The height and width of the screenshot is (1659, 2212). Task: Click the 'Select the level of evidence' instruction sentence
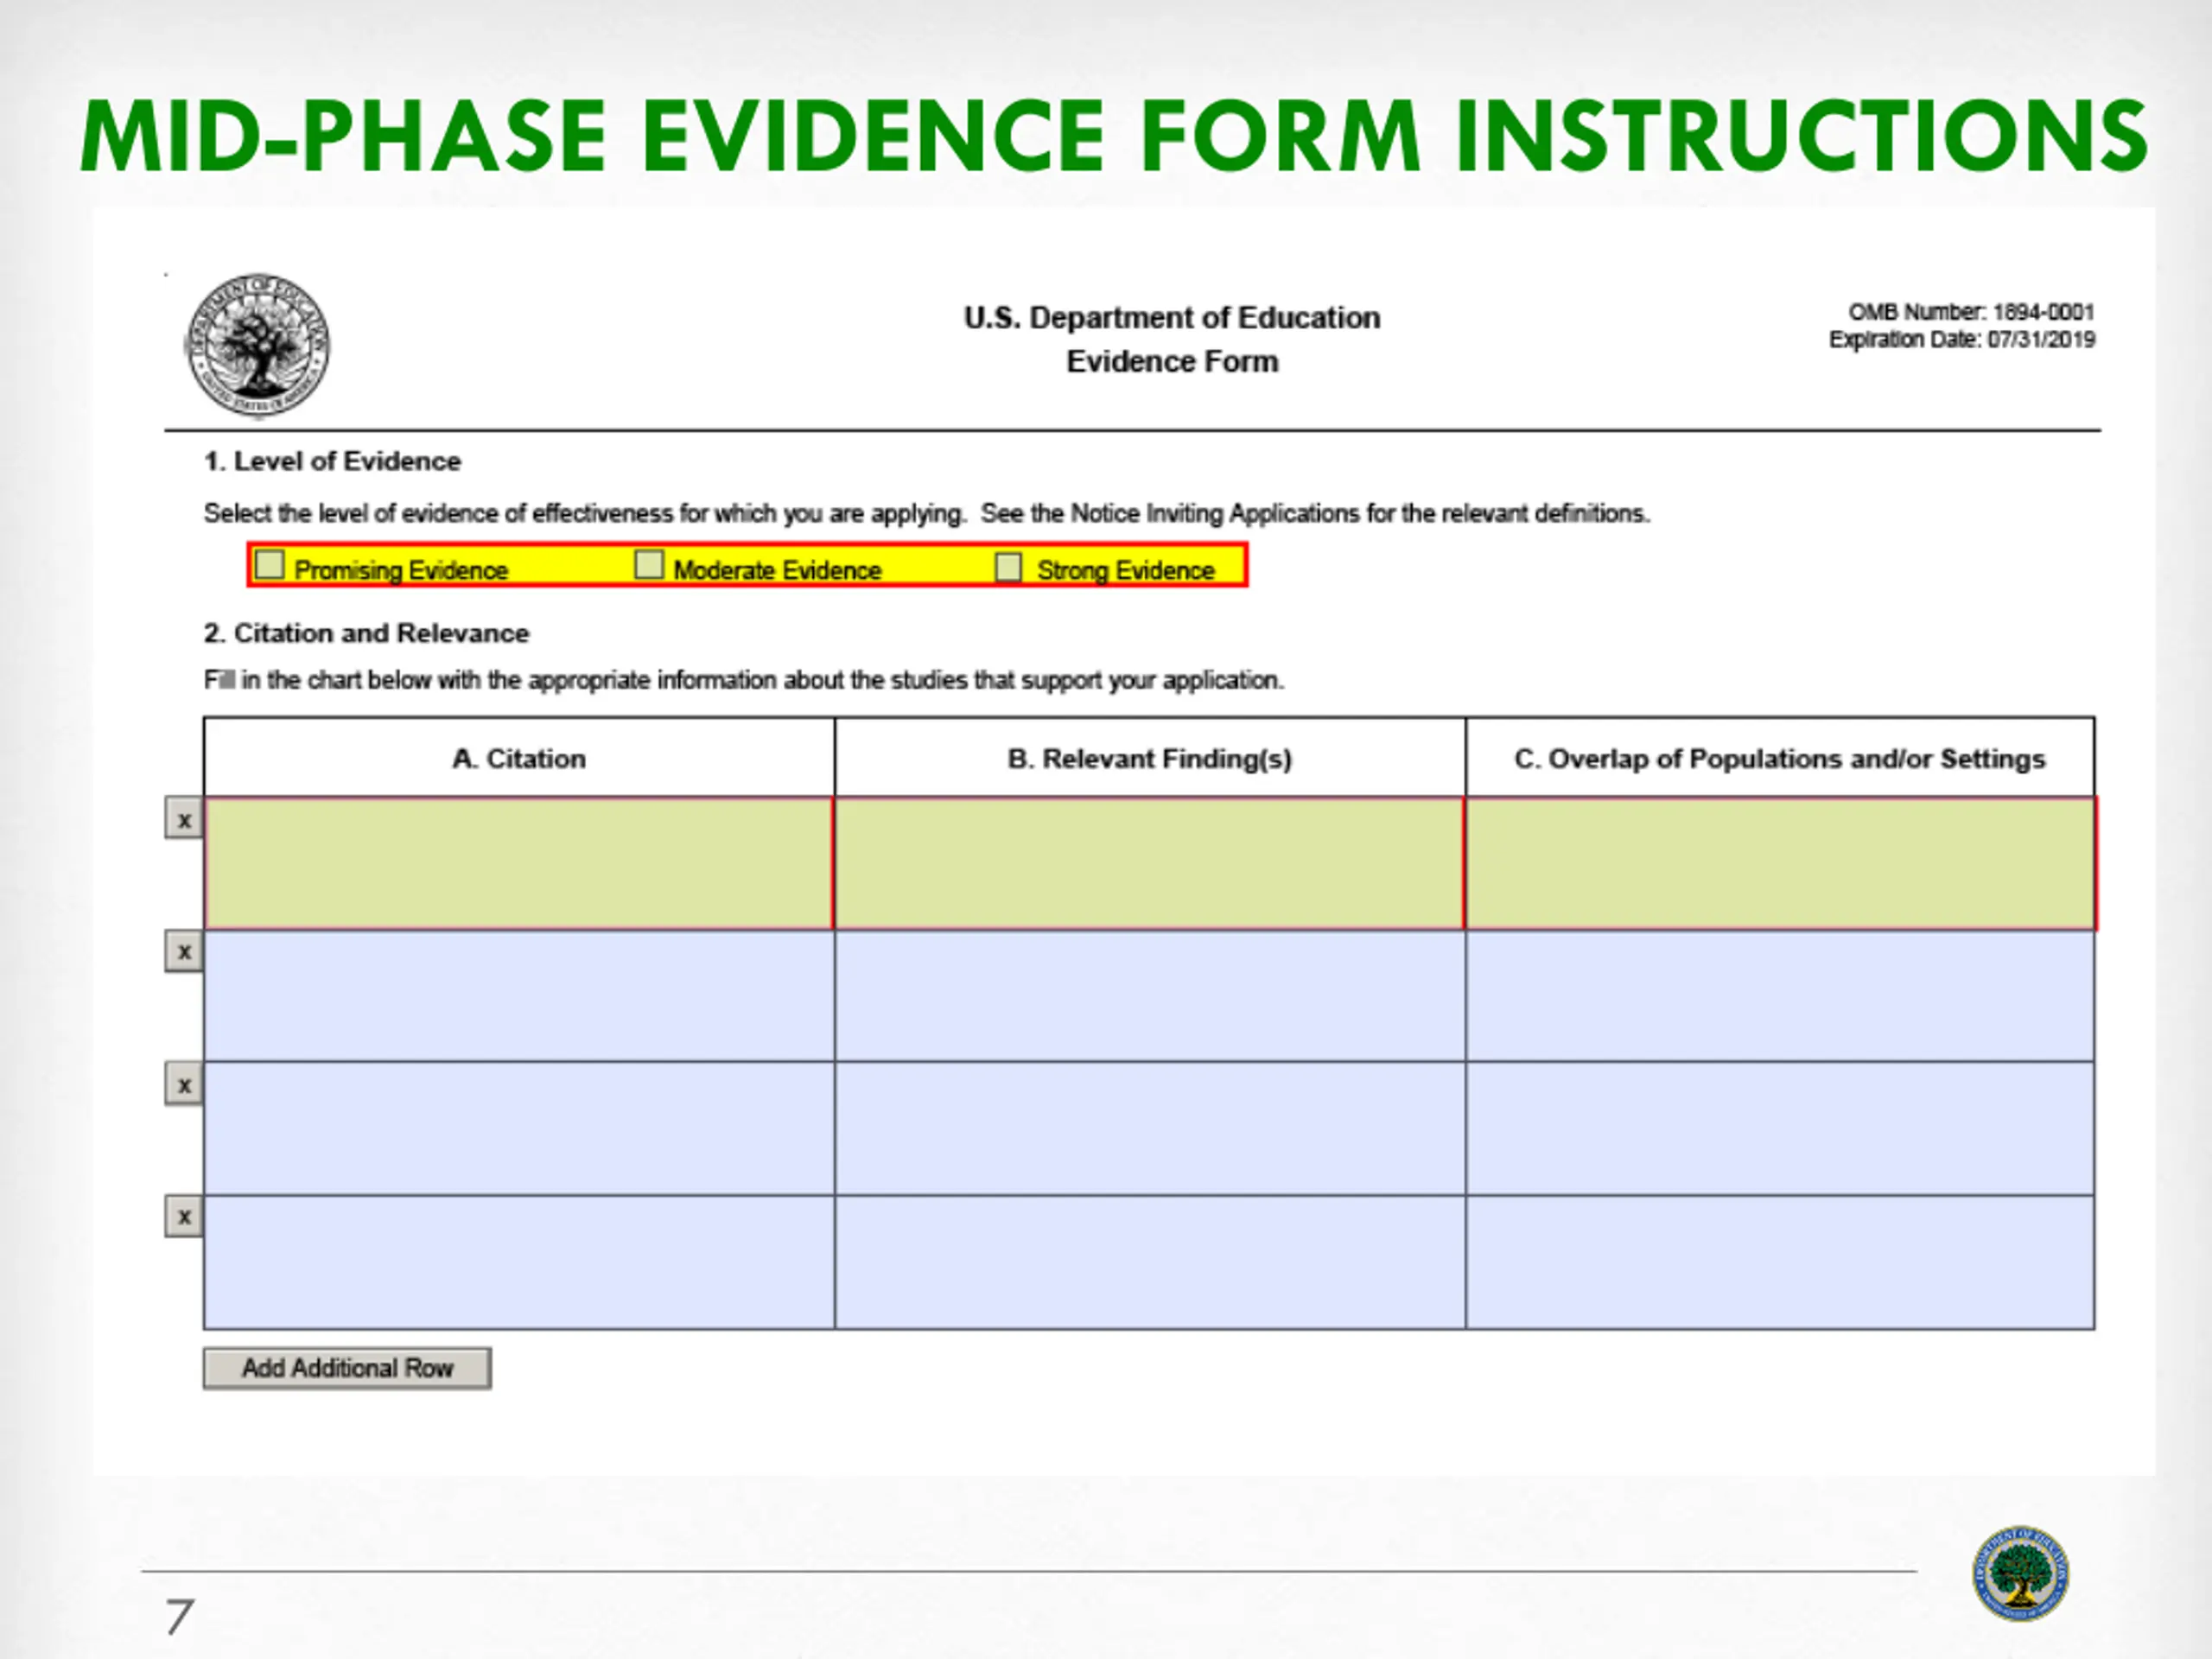coord(927,513)
